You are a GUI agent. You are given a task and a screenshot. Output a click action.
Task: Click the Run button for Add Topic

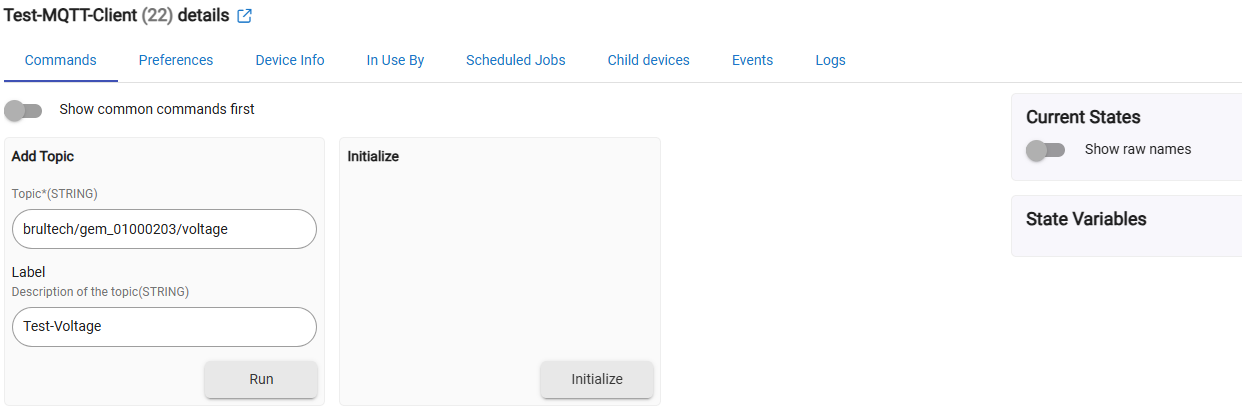tap(261, 379)
